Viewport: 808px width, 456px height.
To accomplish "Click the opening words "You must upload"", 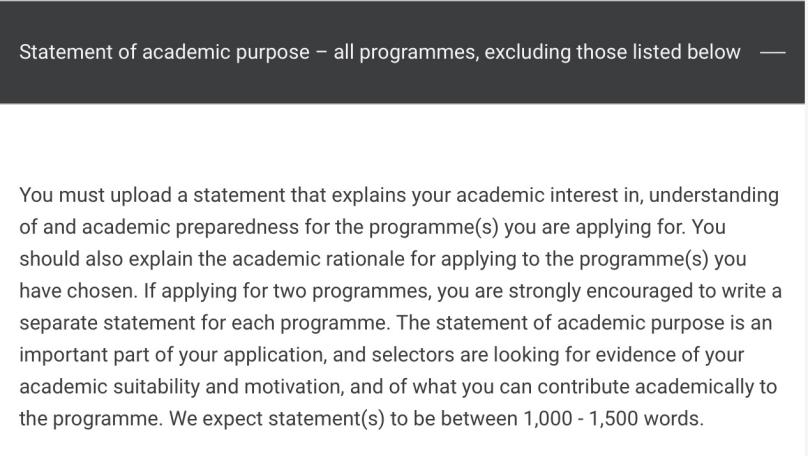I will click(x=96, y=195).
